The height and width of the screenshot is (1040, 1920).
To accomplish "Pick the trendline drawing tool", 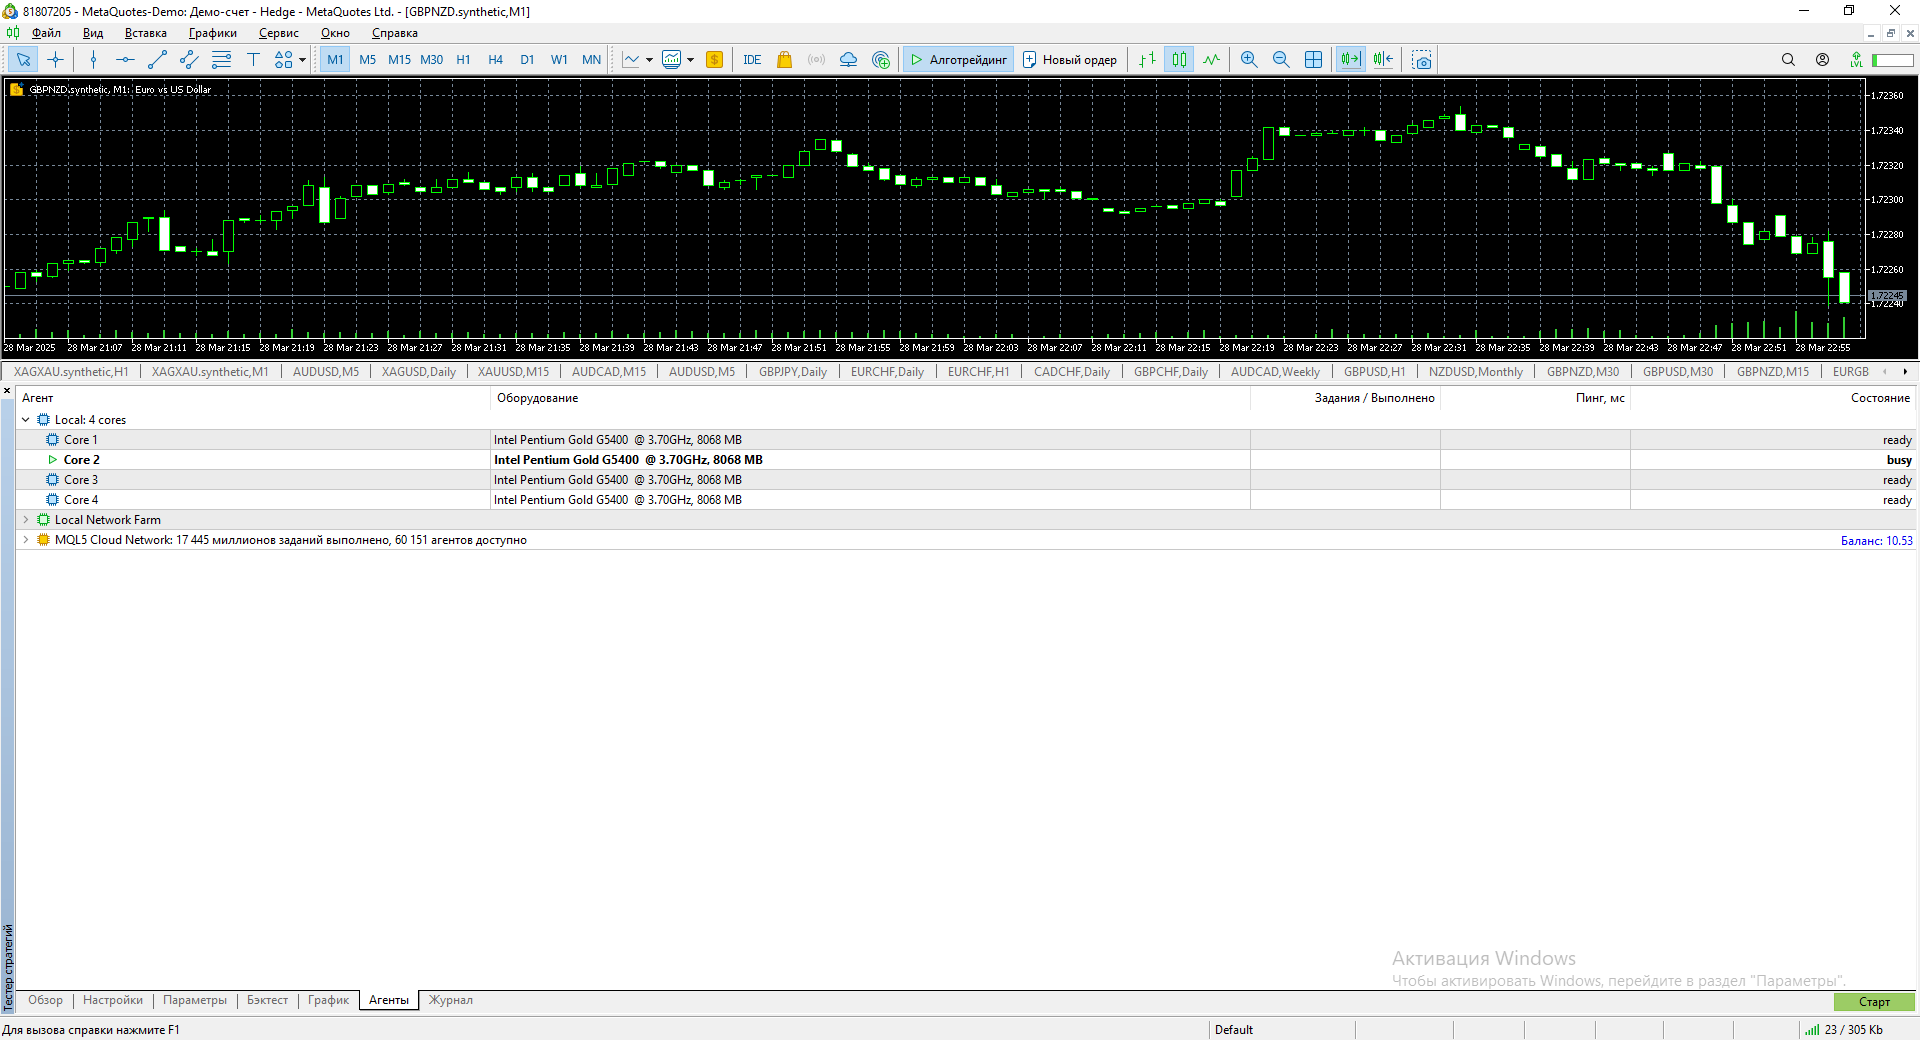I will pyautogui.click(x=157, y=60).
